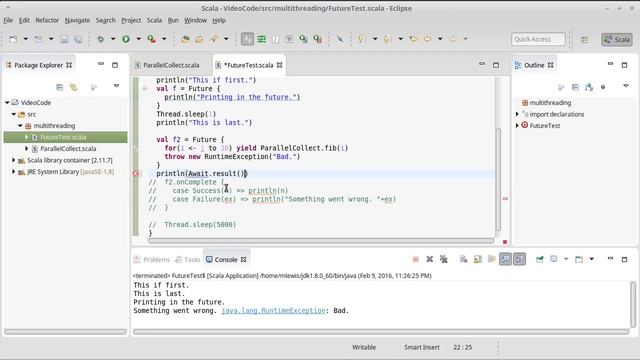This screenshot has height=360, width=640.
Task: Click the green Run button
Action: 126,39
